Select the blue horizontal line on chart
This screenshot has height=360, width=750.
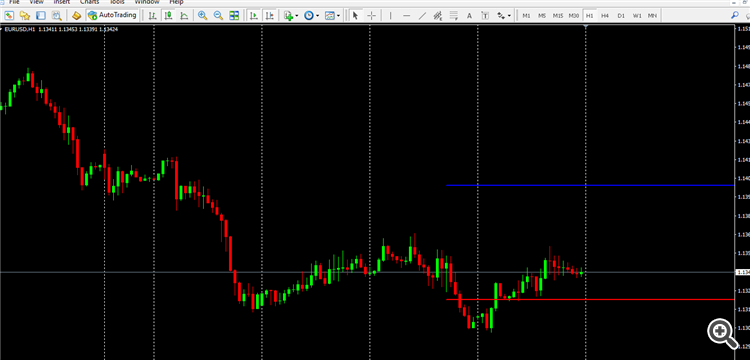point(590,185)
